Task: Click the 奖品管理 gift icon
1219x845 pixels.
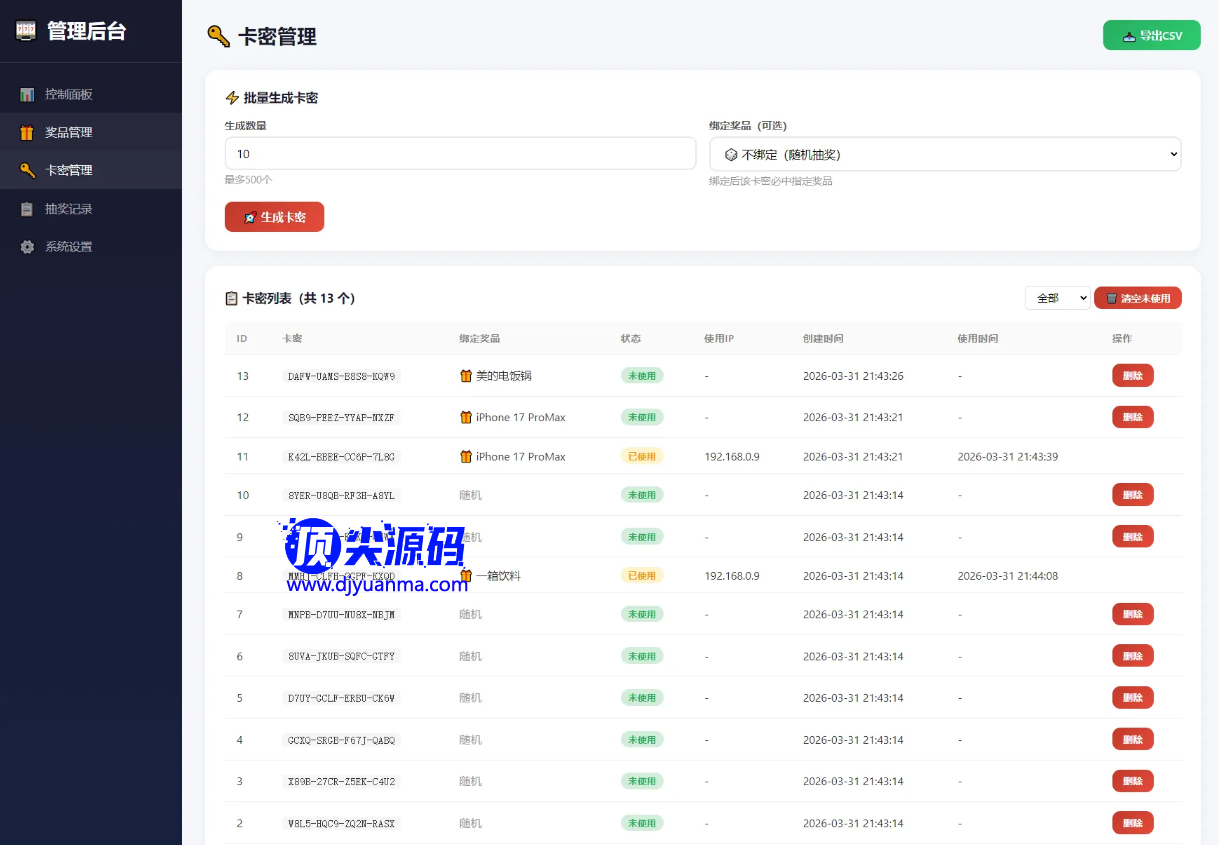Action: click(x=27, y=133)
